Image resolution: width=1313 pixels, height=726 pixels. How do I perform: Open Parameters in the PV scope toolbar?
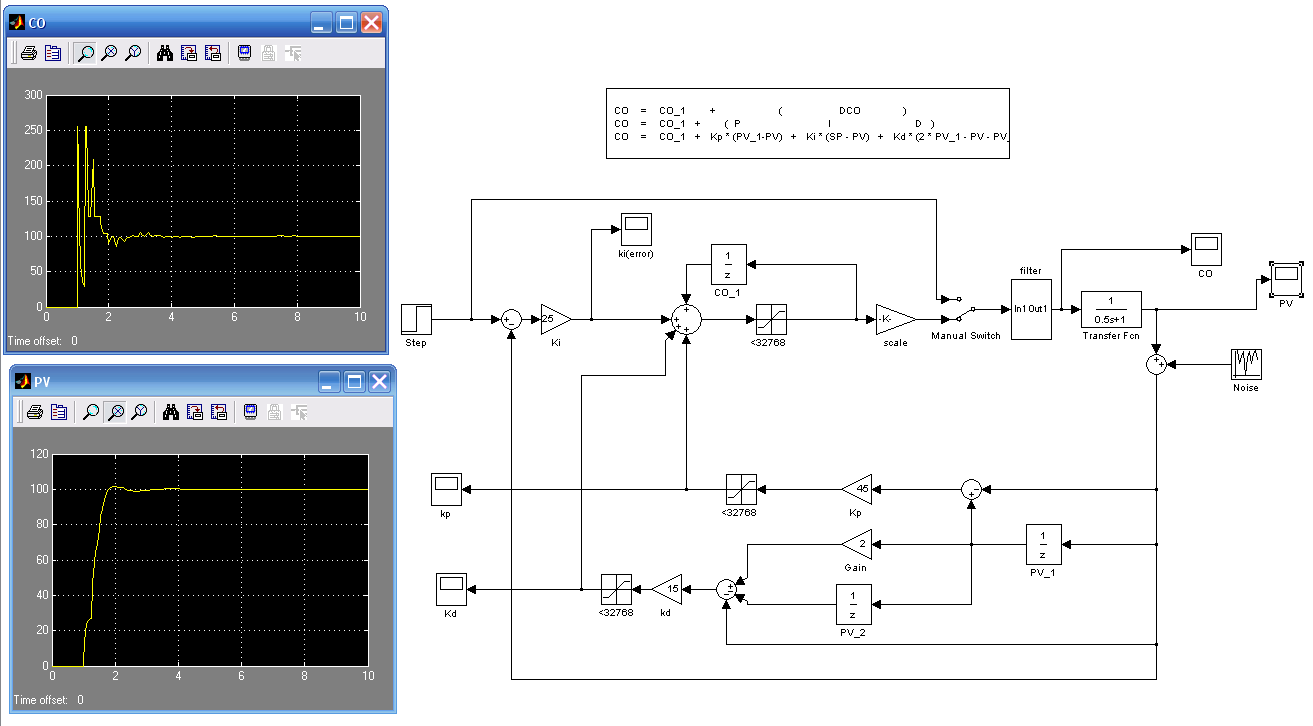click(59, 411)
